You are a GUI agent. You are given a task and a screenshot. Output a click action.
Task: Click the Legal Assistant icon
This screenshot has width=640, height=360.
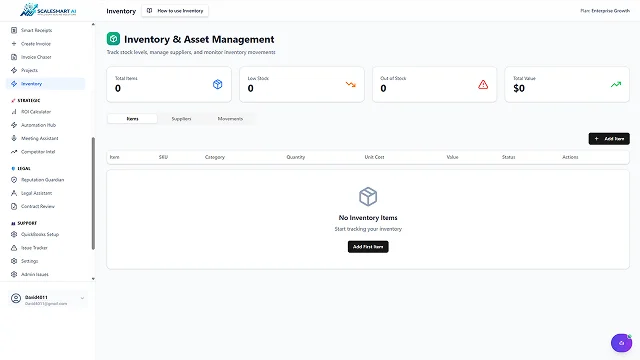(x=14, y=193)
